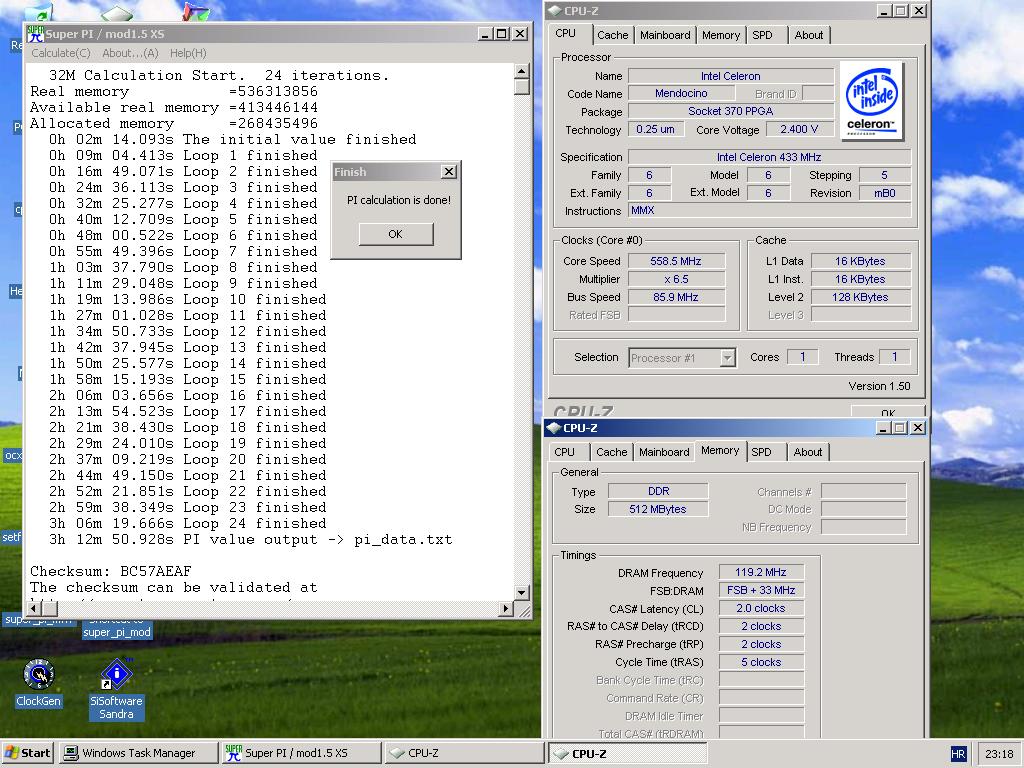
Task: Click Super PI horizontal scrollbar right arrow
Action: tap(505, 608)
